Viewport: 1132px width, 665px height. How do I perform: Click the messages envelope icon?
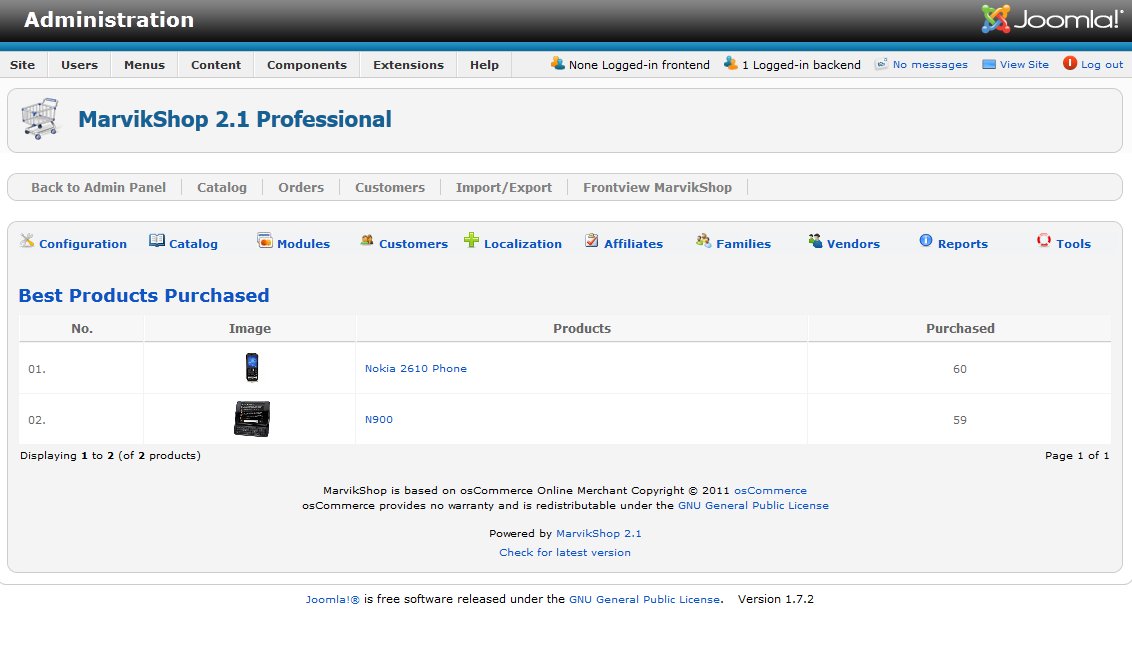pyautogui.click(x=881, y=64)
